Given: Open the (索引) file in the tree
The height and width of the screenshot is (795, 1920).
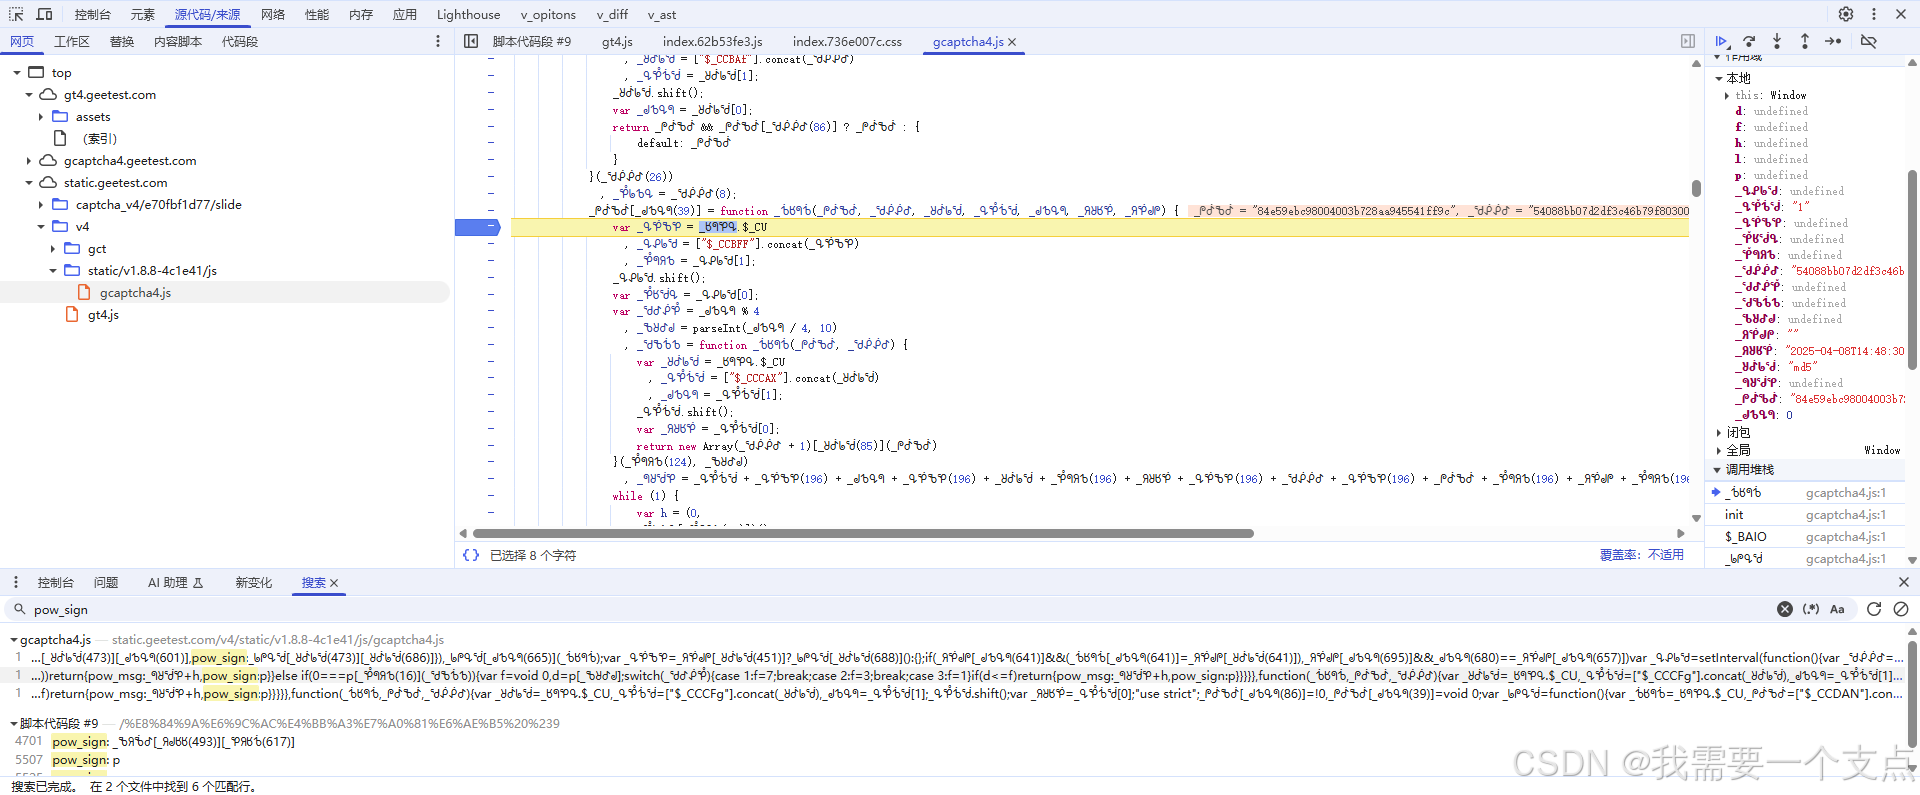Looking at the screenshot, I should coord(100,139).
